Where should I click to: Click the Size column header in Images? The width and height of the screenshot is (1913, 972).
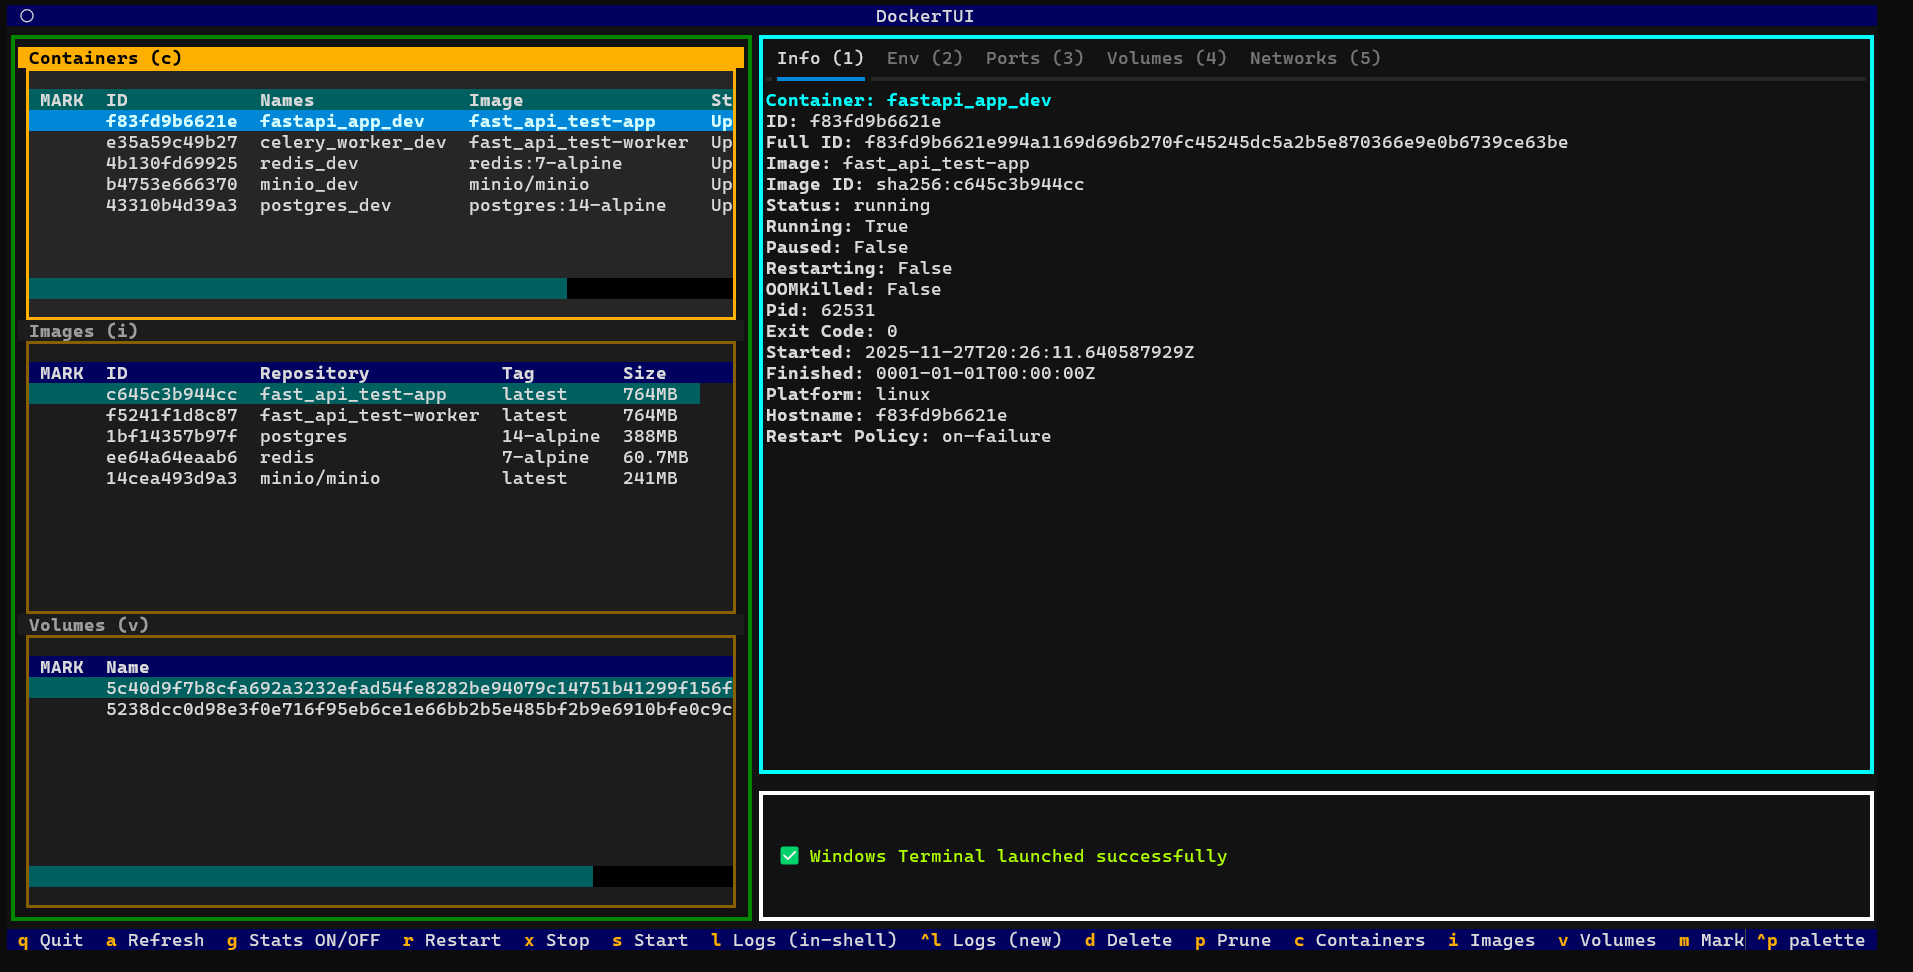644,373
